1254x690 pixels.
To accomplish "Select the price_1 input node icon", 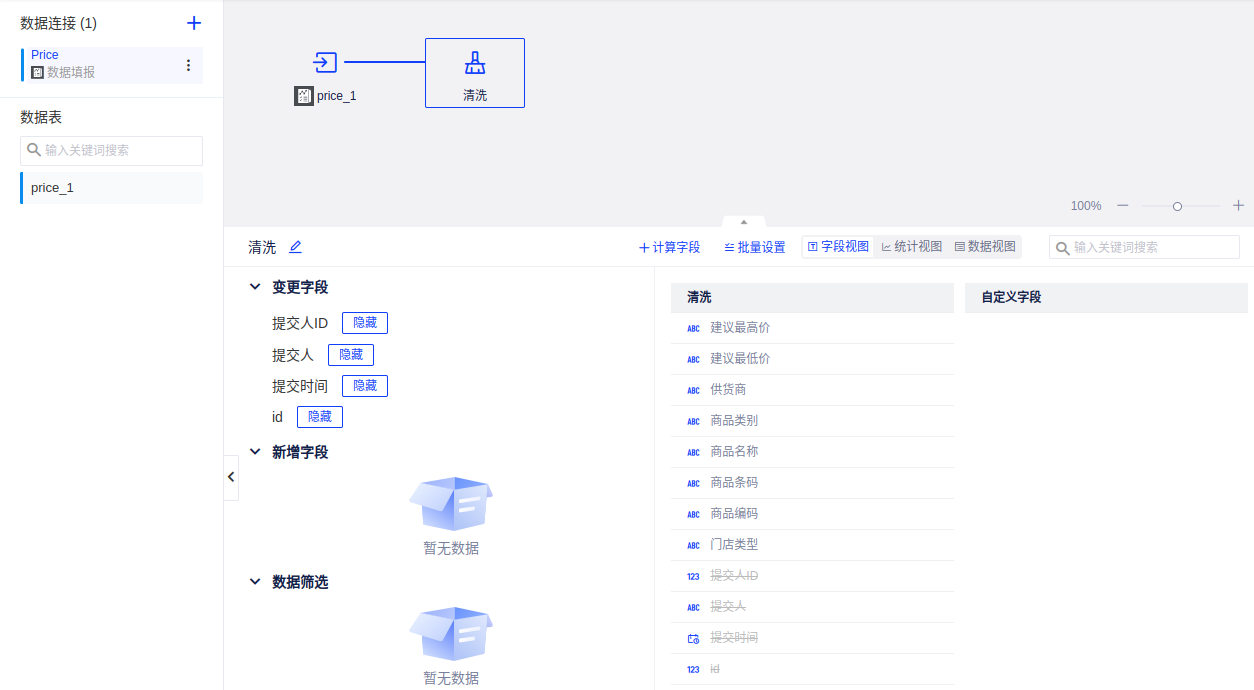I will coord(325,63).
